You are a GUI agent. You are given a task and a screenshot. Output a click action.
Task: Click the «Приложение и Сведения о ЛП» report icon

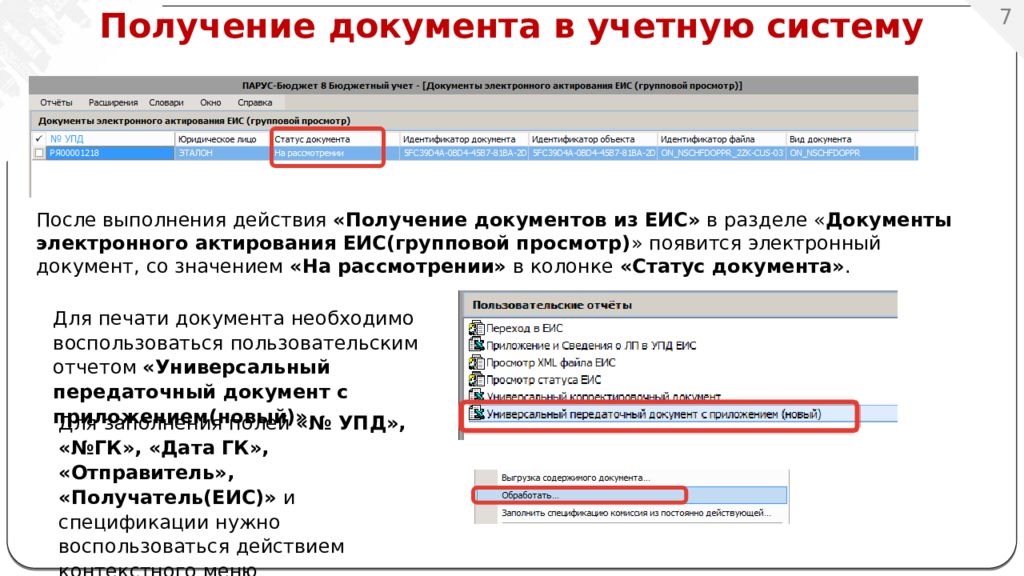[477, 345]
